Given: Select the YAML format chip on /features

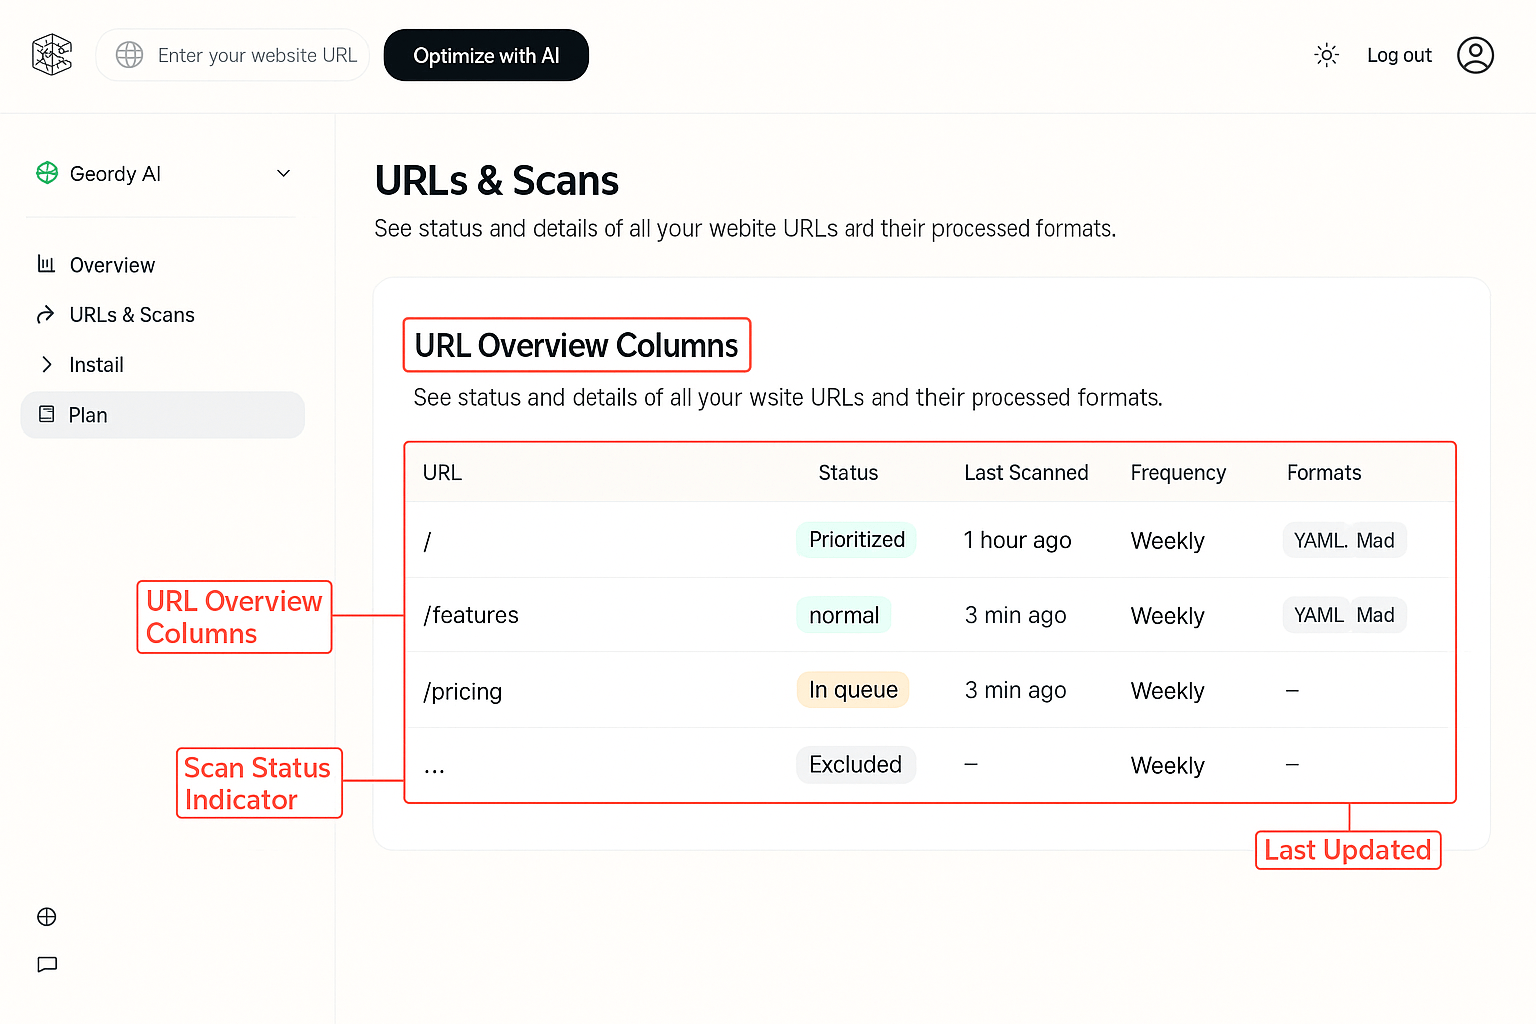Looking at the screenshot, I should (1317, 614).
